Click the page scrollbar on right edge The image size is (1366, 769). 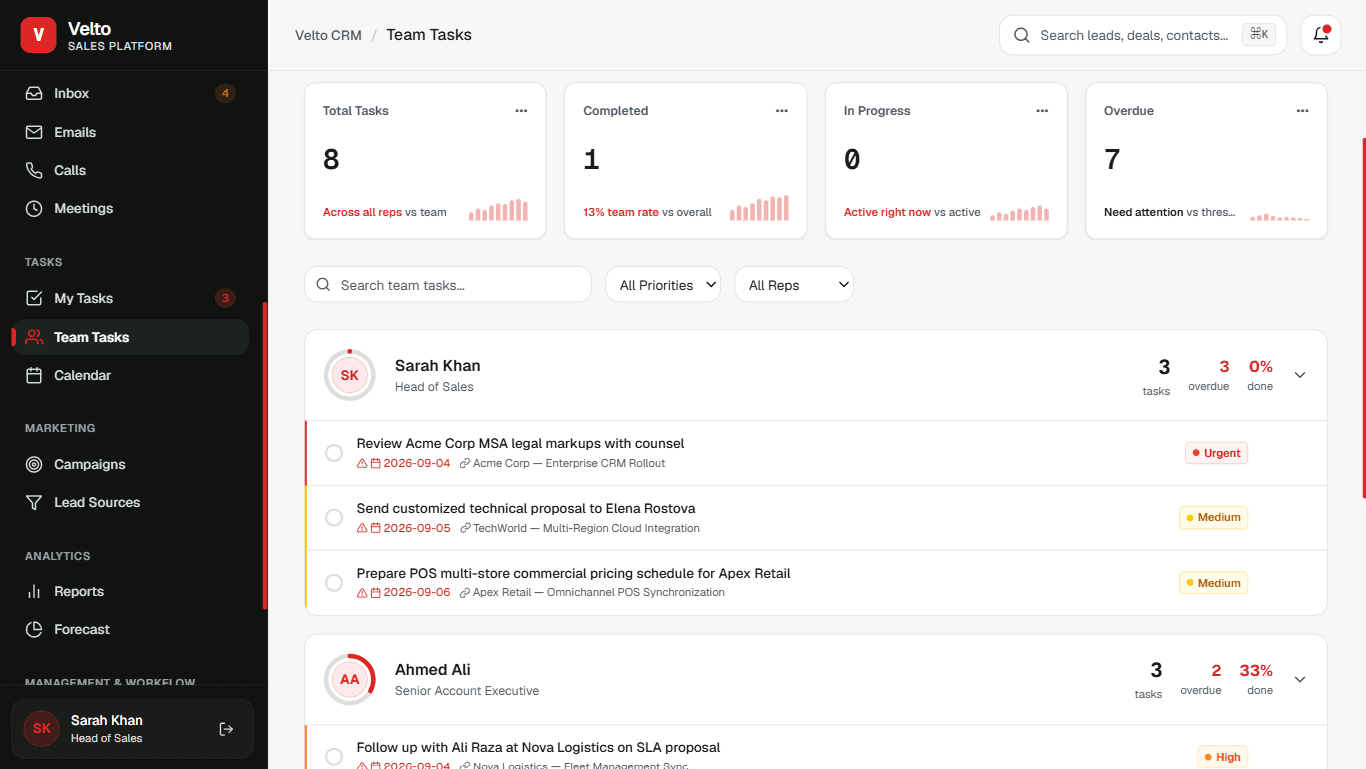click(1363, 318)
